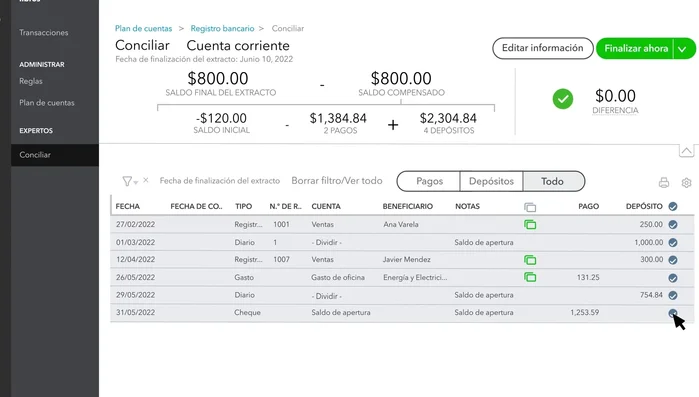Click the $1,384.84 2 PAGOS total
Screen dimensions: 699x397
tap(338, 123)
